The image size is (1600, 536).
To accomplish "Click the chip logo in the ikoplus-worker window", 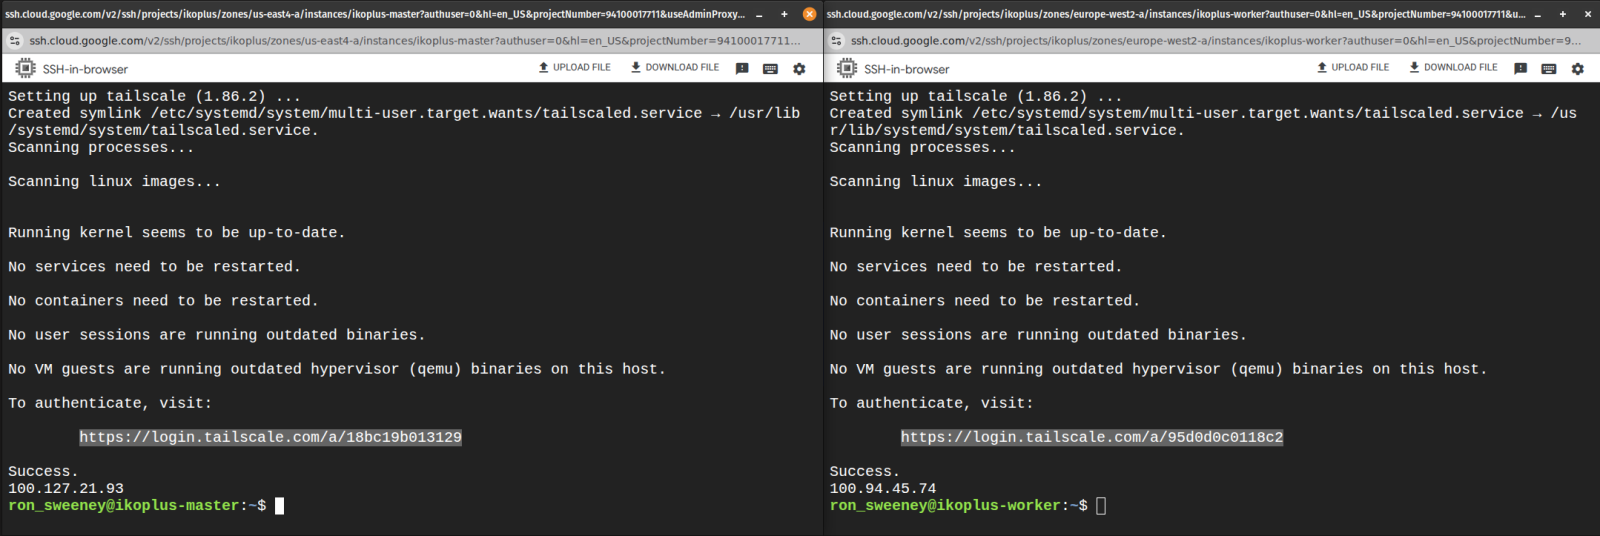I will coord(847,69).
